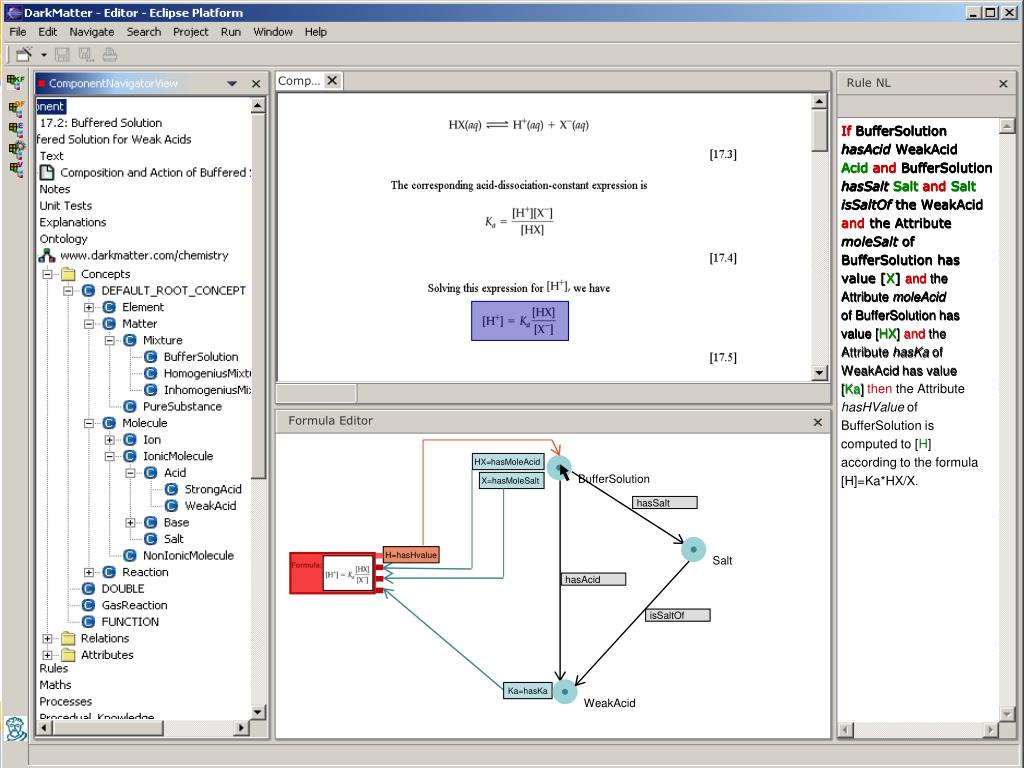Open the Help menu

pyautogui.click(x=315, y=31)
